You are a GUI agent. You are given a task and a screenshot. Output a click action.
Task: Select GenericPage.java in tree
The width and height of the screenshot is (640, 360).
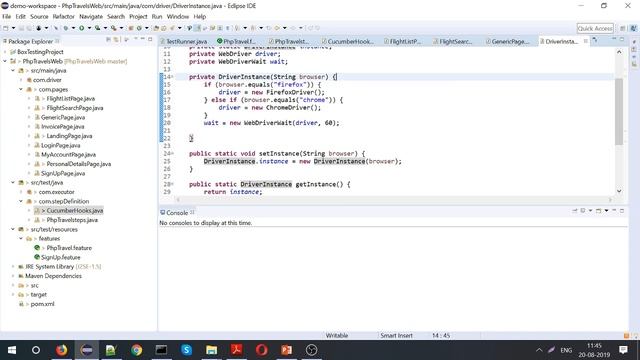pyautogui.click(x=63, y=117)
